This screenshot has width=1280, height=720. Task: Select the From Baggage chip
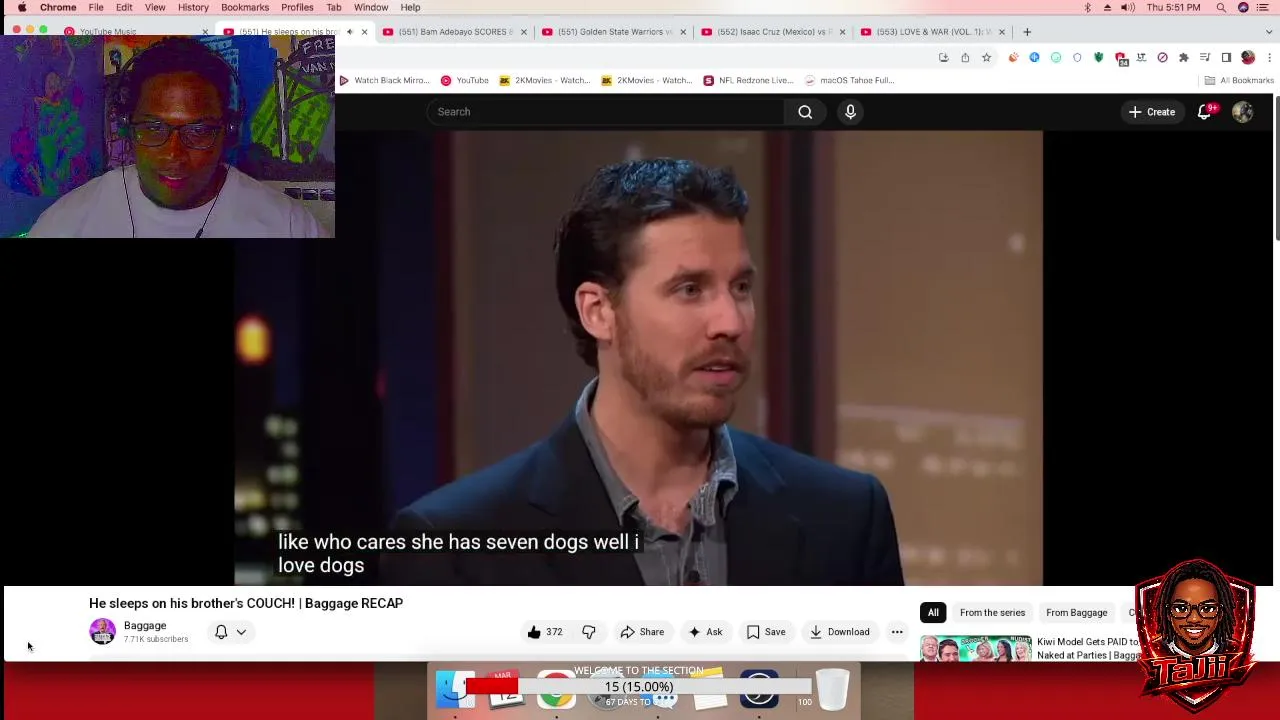pos(1076,613)
